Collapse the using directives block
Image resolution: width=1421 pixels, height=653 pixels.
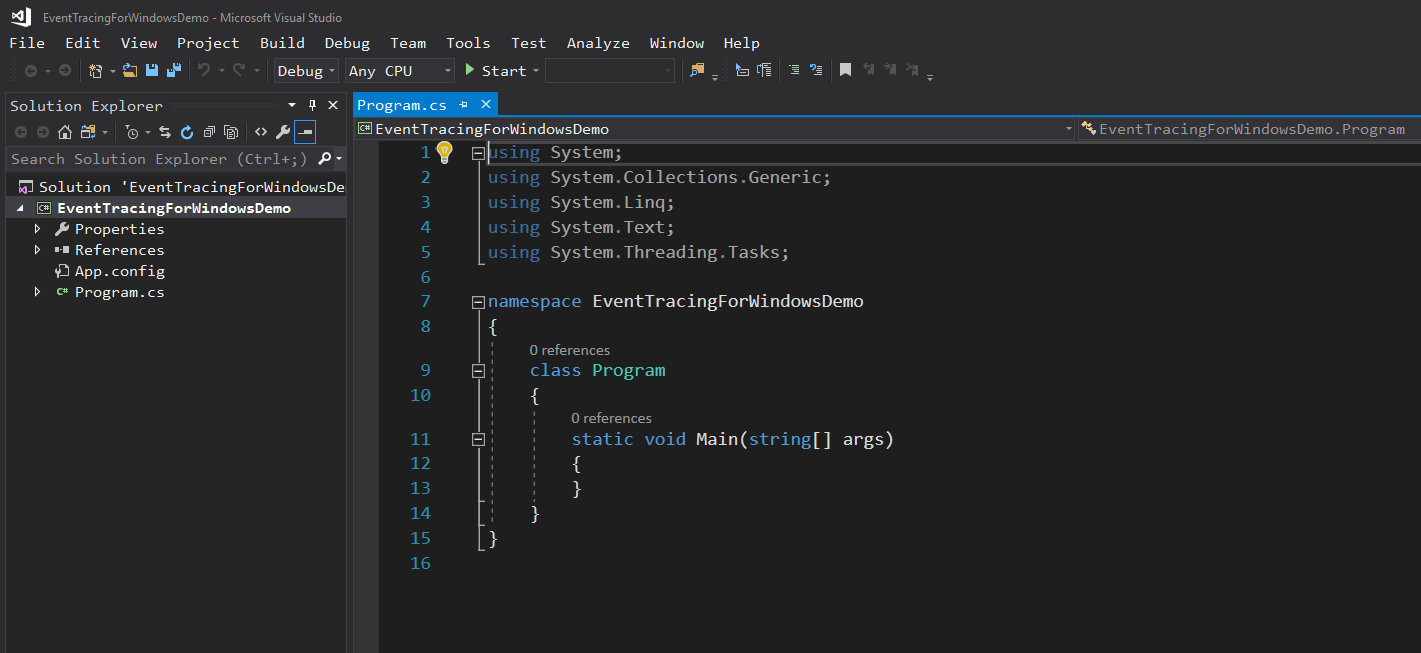[478, 153]
